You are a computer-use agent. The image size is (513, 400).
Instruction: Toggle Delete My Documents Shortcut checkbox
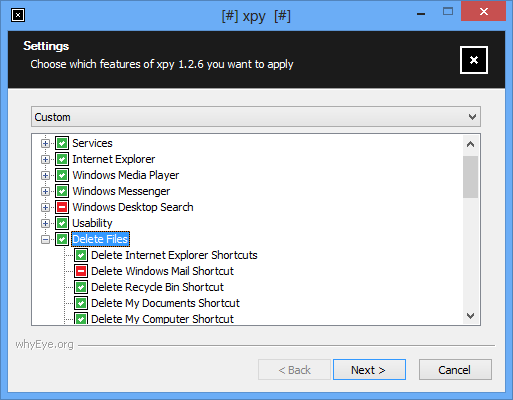pos(81,303)
